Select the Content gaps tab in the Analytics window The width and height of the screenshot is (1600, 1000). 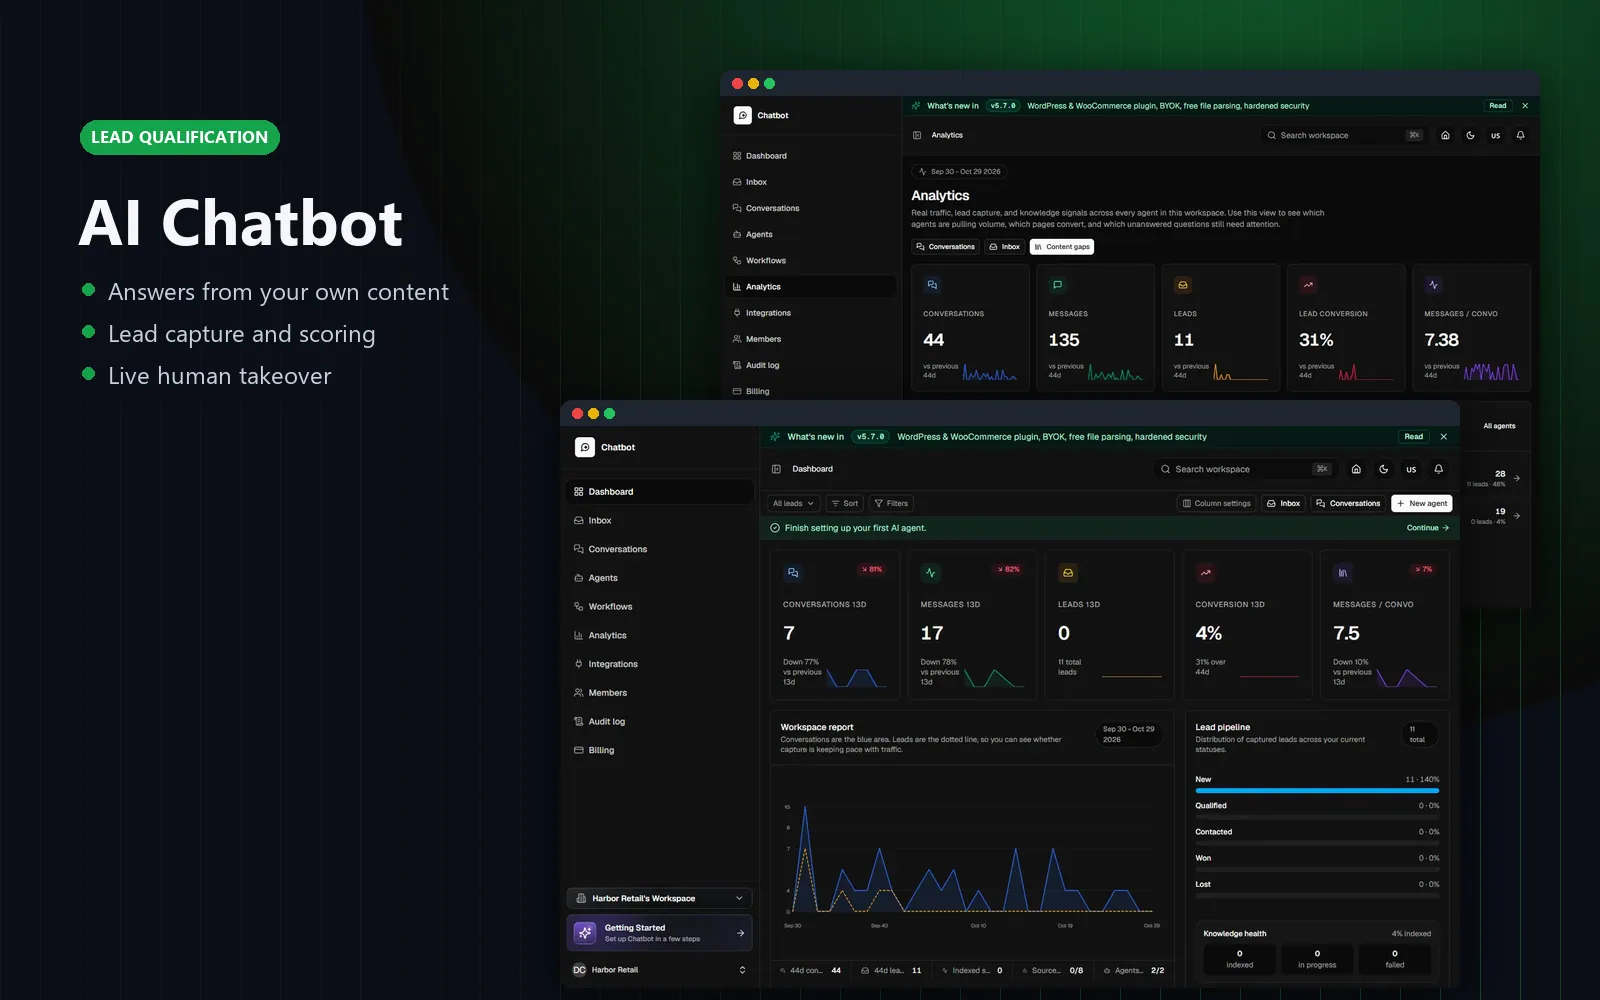pos(1062,247)
